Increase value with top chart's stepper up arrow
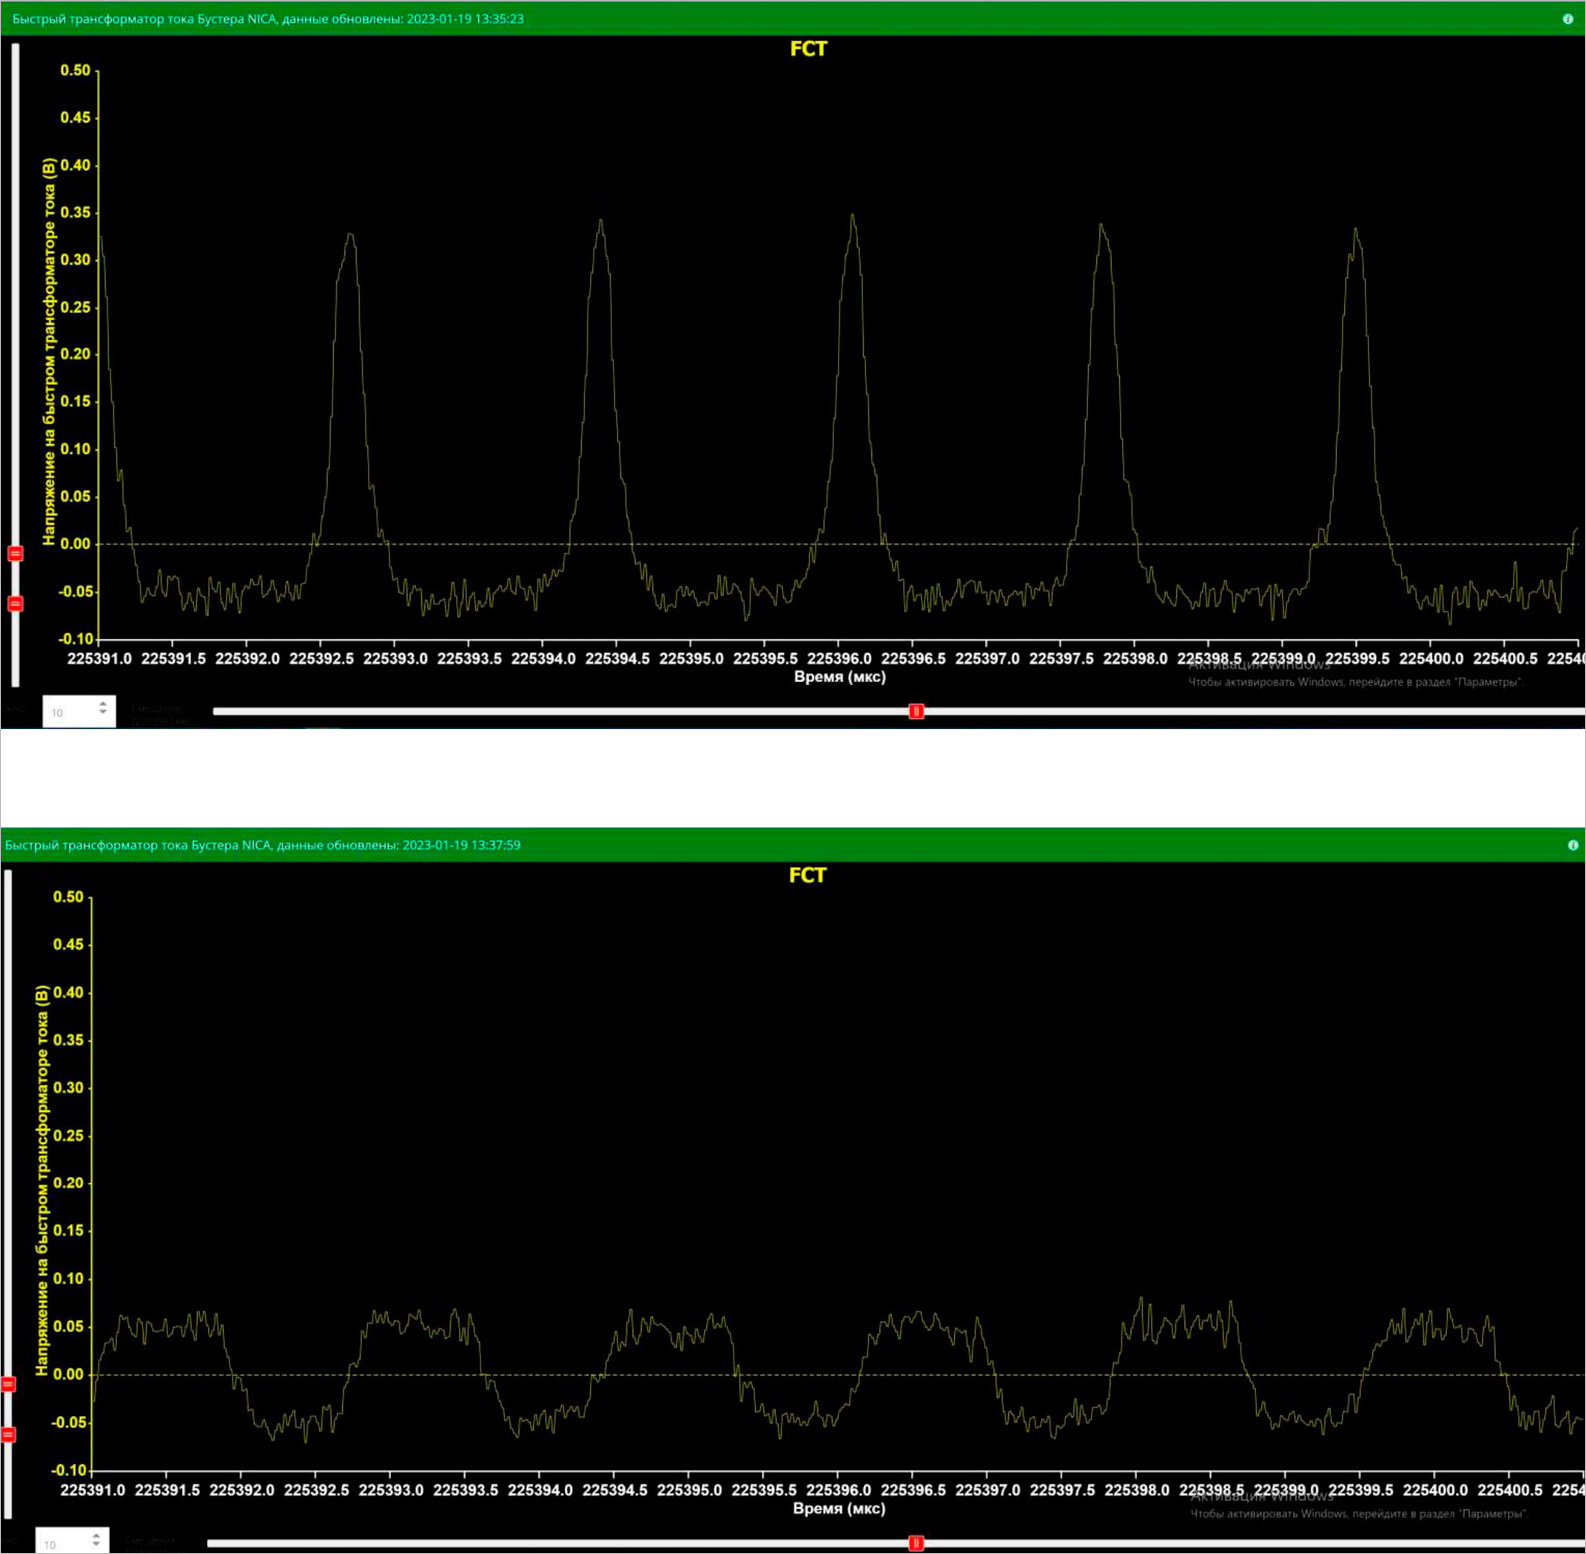The height and width of the screenshot is (1554, 1586). [x=103, y=705]
